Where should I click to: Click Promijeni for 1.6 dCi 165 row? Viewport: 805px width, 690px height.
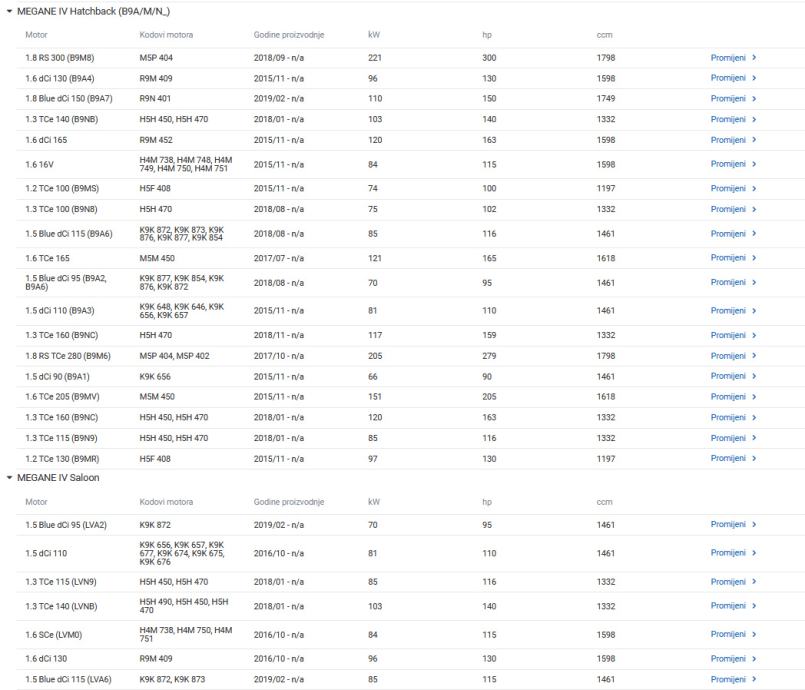click(x=728, y=140)
